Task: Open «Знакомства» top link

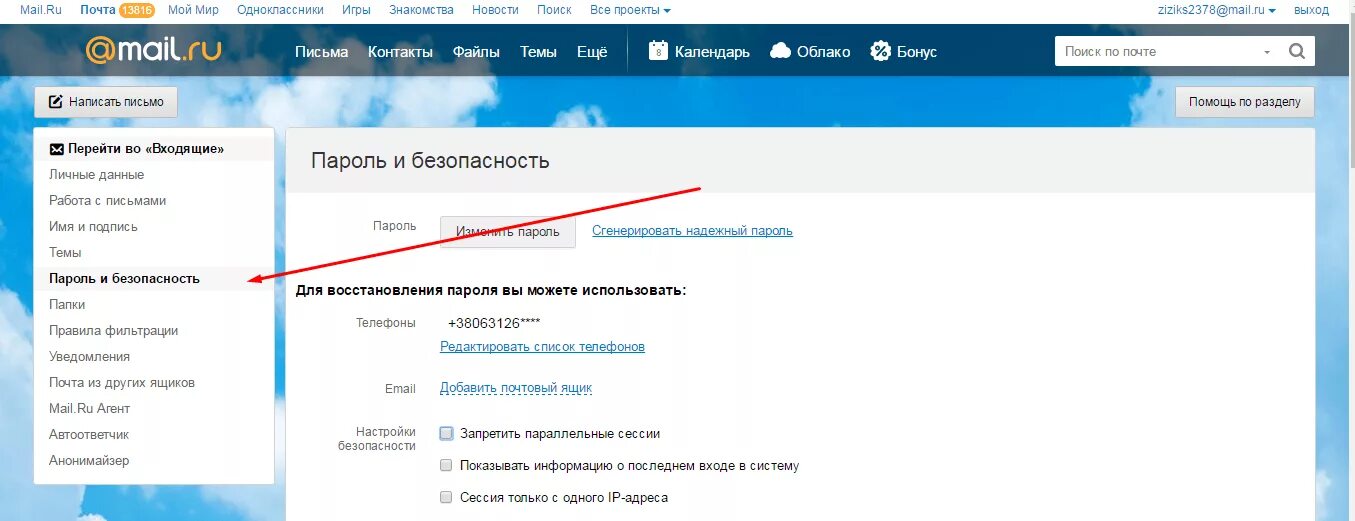Action: (420, 10)
